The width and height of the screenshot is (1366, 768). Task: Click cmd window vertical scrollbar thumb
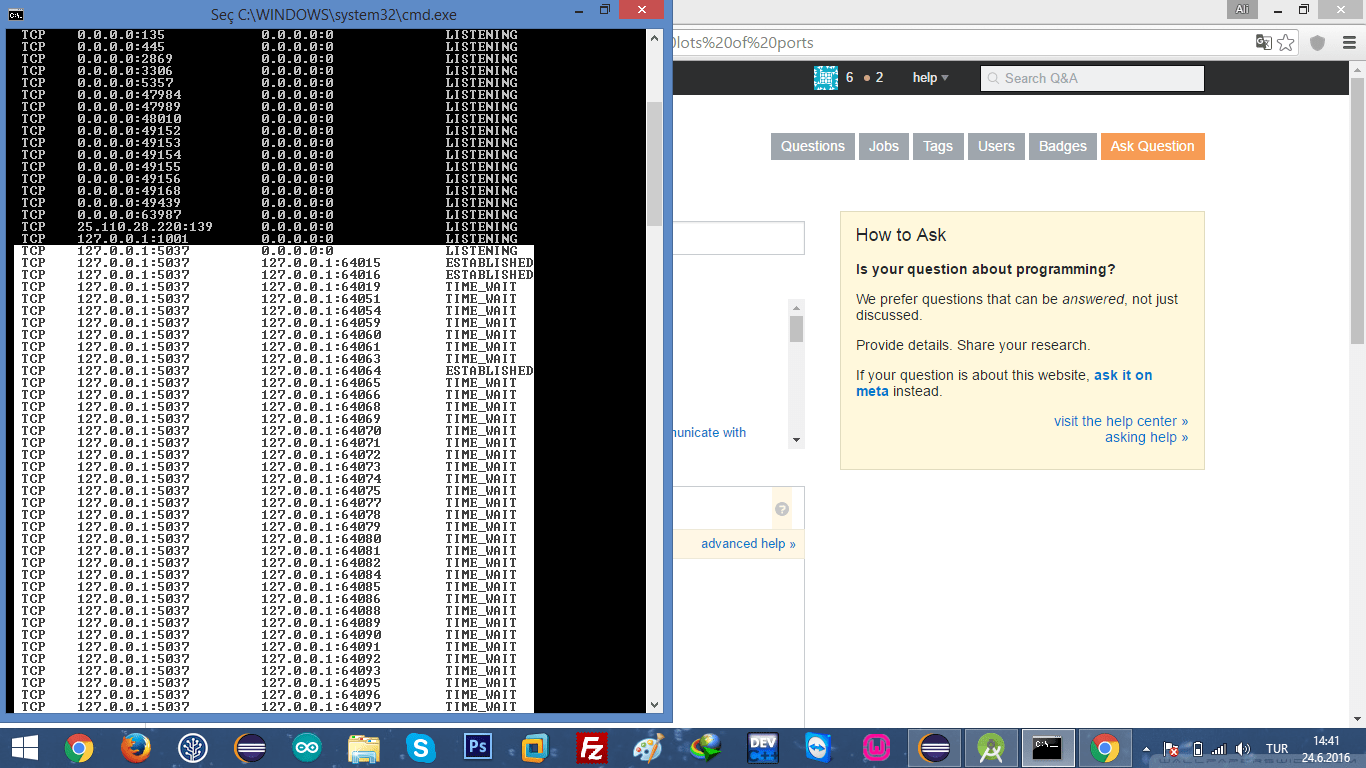tap(654, 163)
